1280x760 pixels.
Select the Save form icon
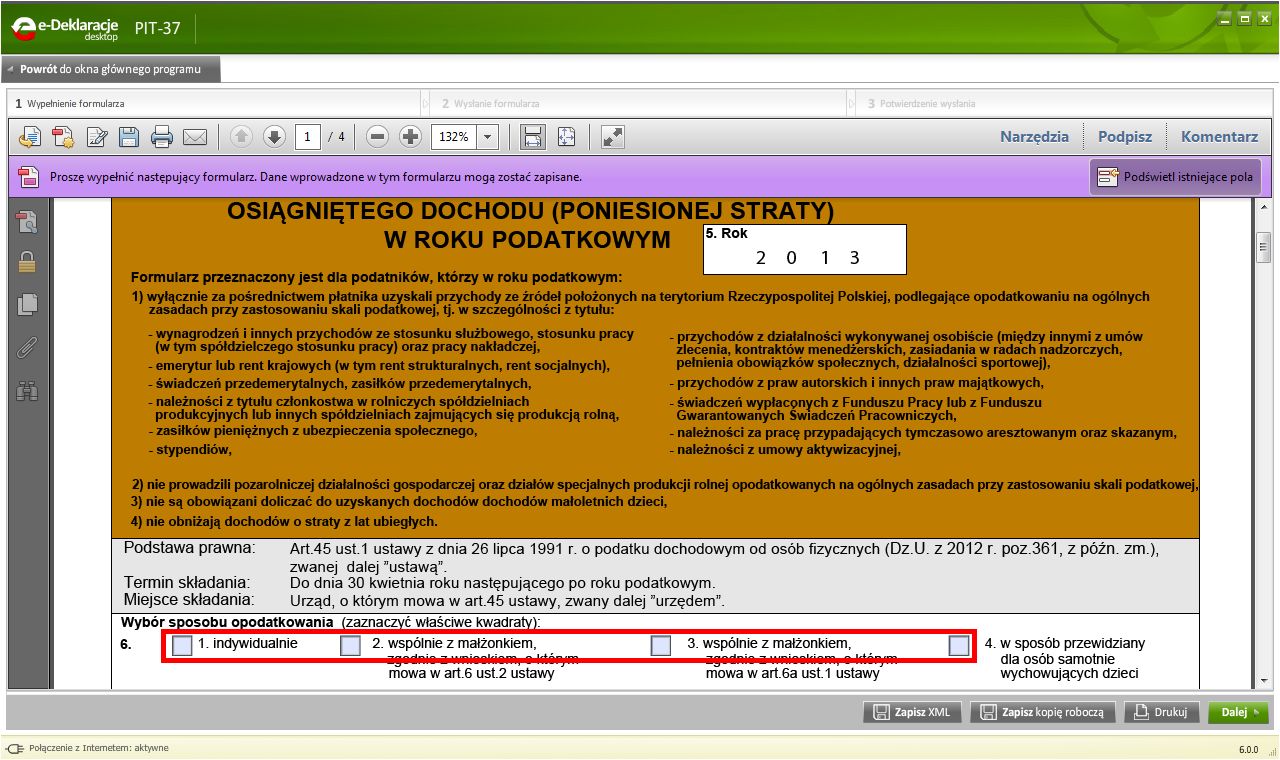point(129,137)
